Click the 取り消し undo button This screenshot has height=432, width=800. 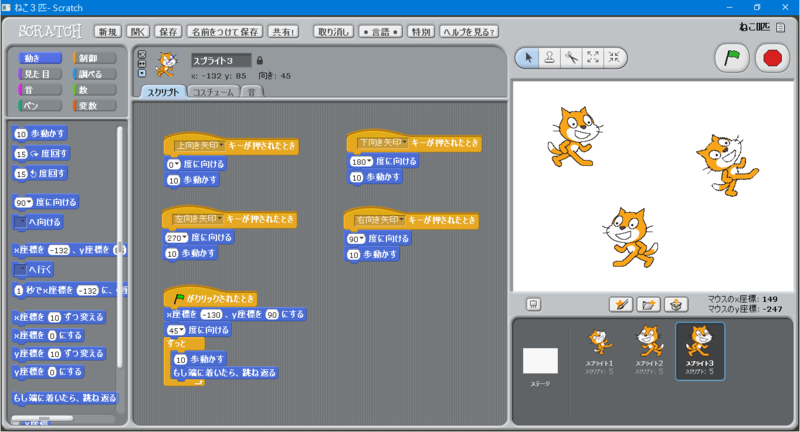click(x=334, y=32)
